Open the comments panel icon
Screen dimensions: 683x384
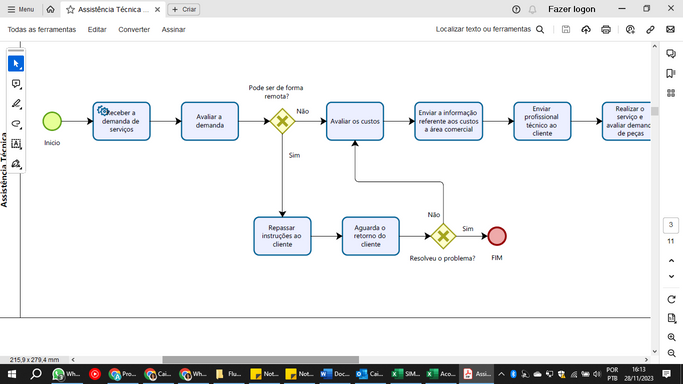[671, 54]
